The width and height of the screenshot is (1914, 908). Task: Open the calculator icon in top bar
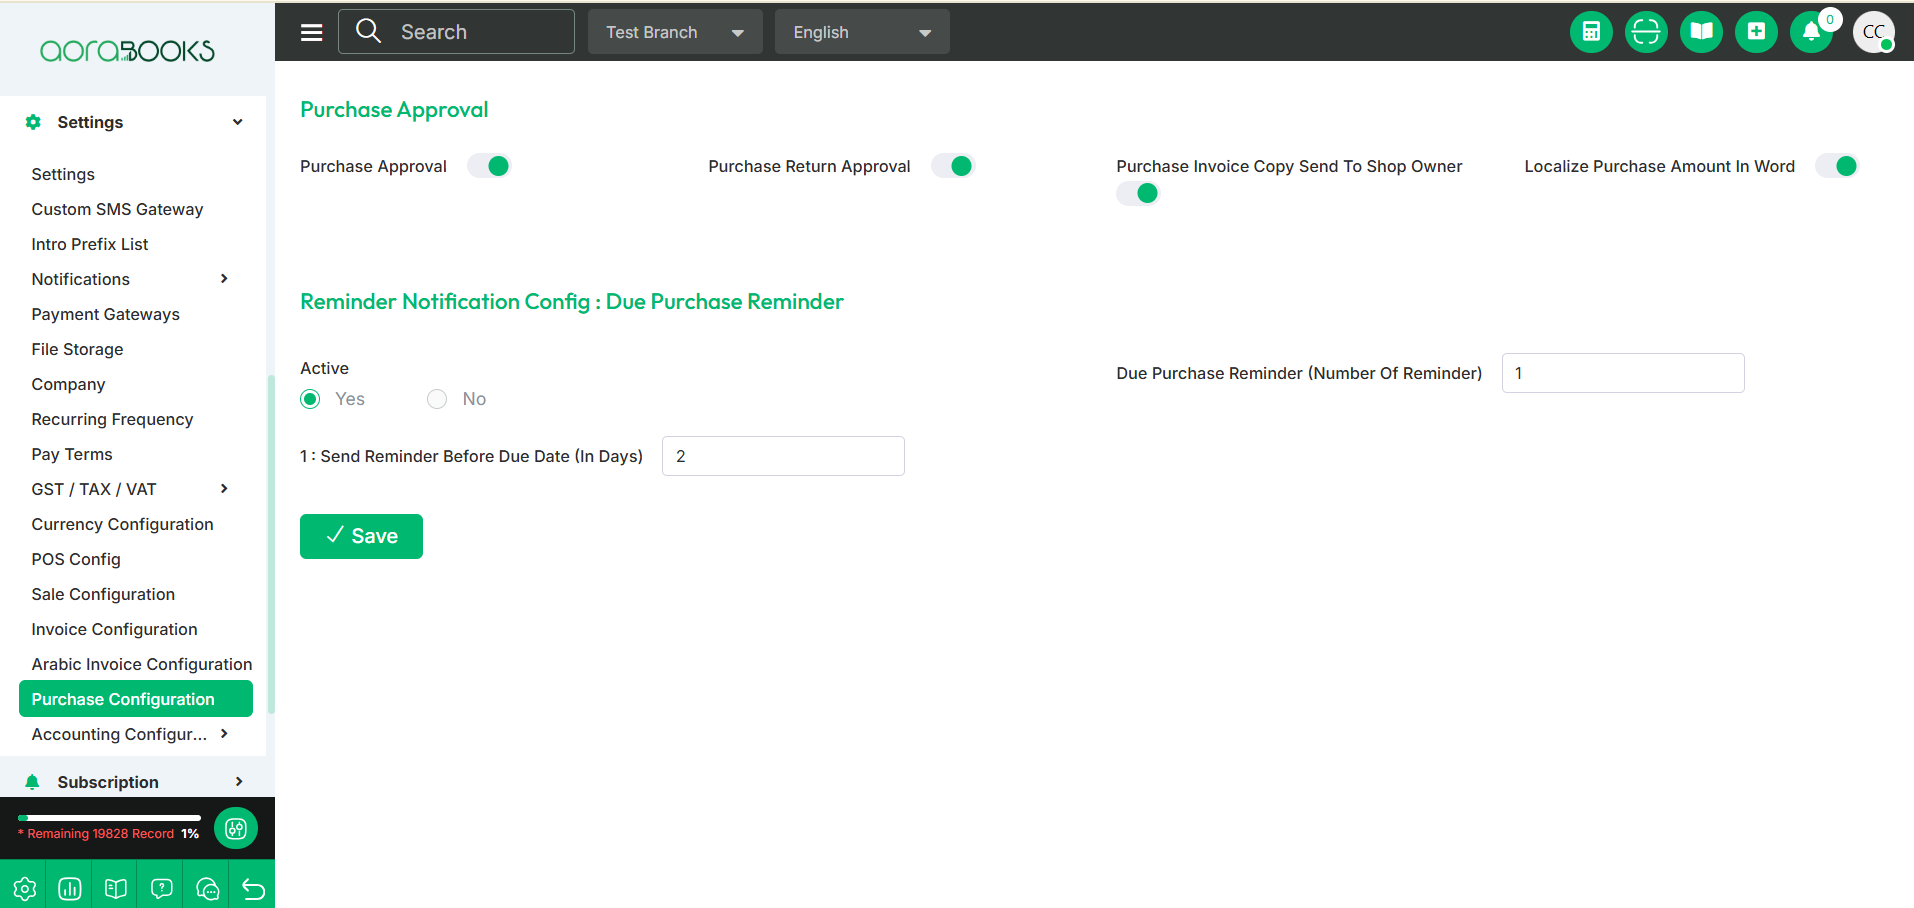[x=1591, y=32]
